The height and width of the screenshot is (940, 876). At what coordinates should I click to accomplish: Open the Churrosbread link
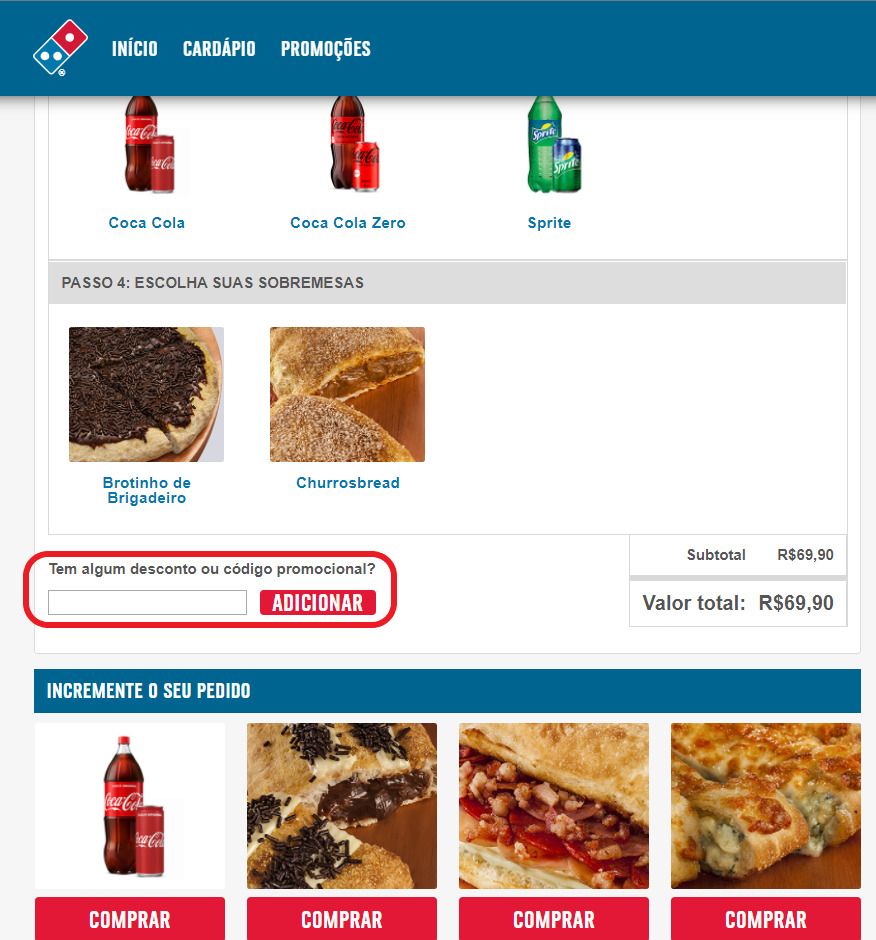click(348, 483)
